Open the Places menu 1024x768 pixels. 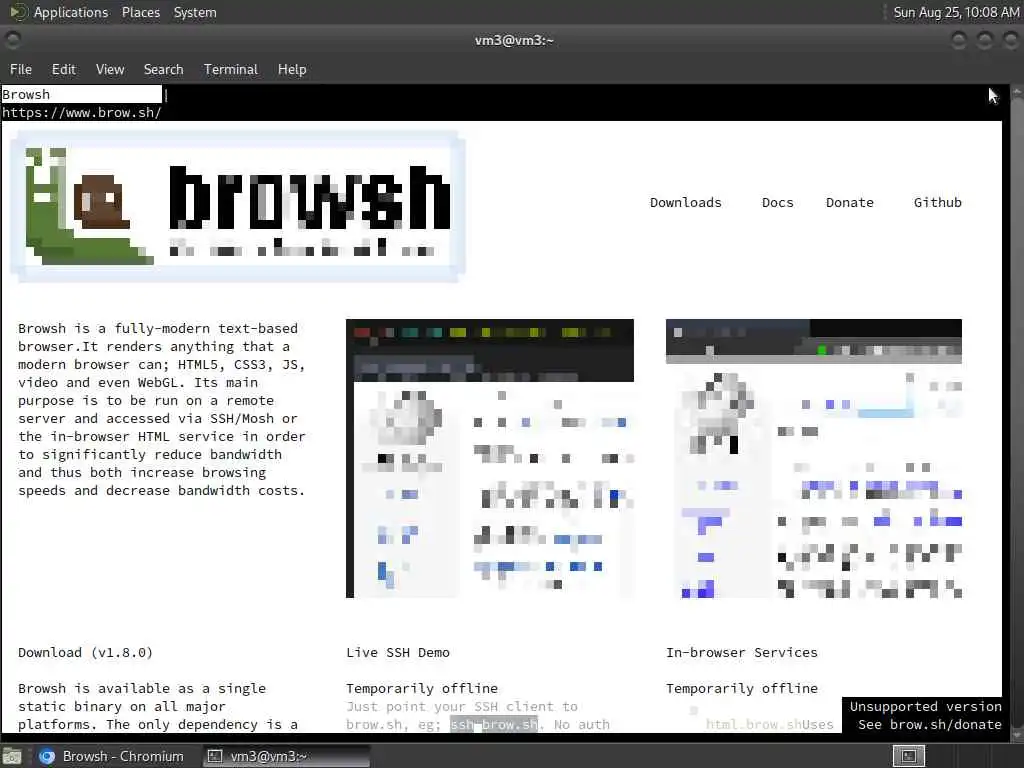(140, 12)
